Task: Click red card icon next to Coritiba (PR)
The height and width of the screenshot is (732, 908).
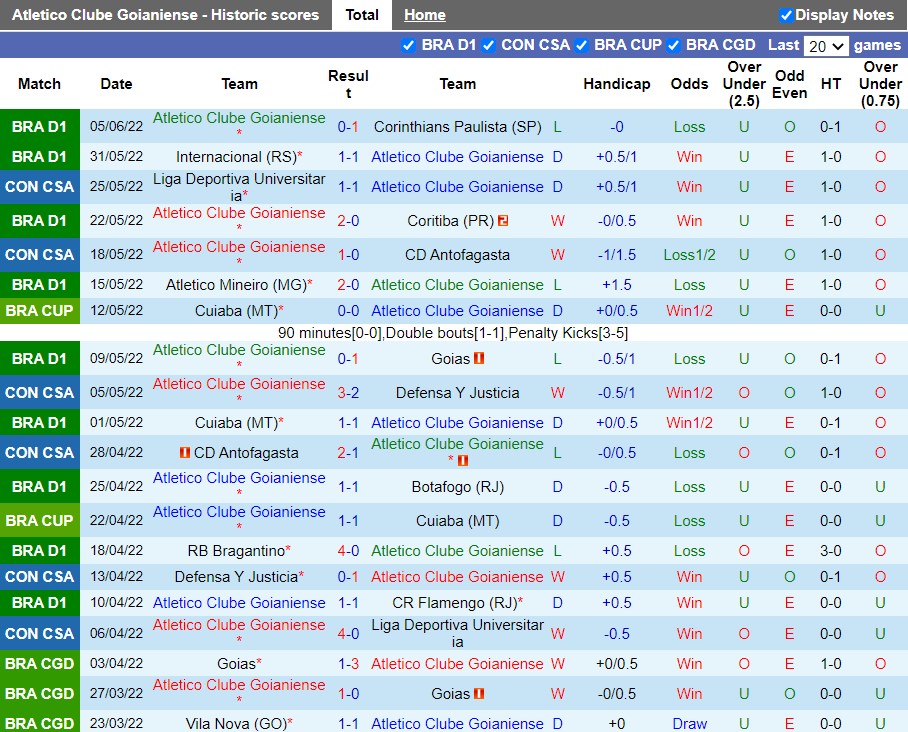Action: [x=503, y=221]
